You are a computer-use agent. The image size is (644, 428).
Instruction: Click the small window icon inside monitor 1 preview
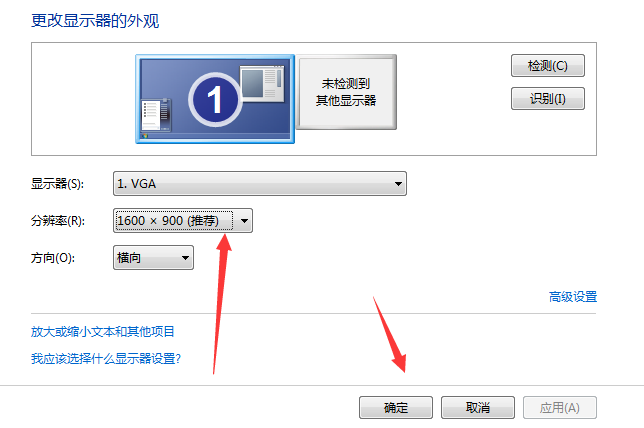coord(262,83)
